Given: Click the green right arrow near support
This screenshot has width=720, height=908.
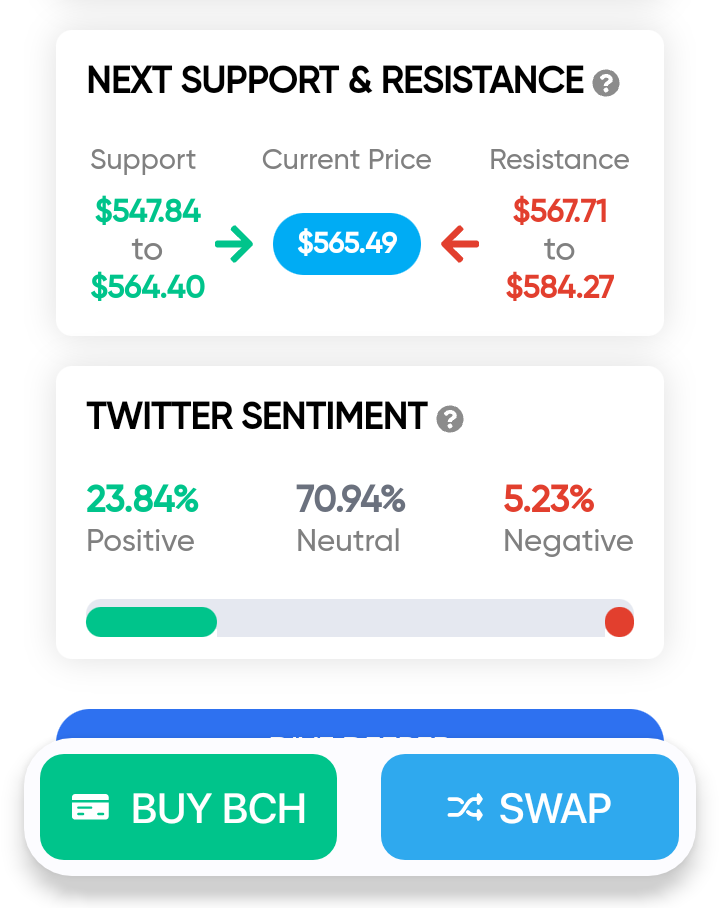Looking at the screenshot, I should click(x=234, y=244).
